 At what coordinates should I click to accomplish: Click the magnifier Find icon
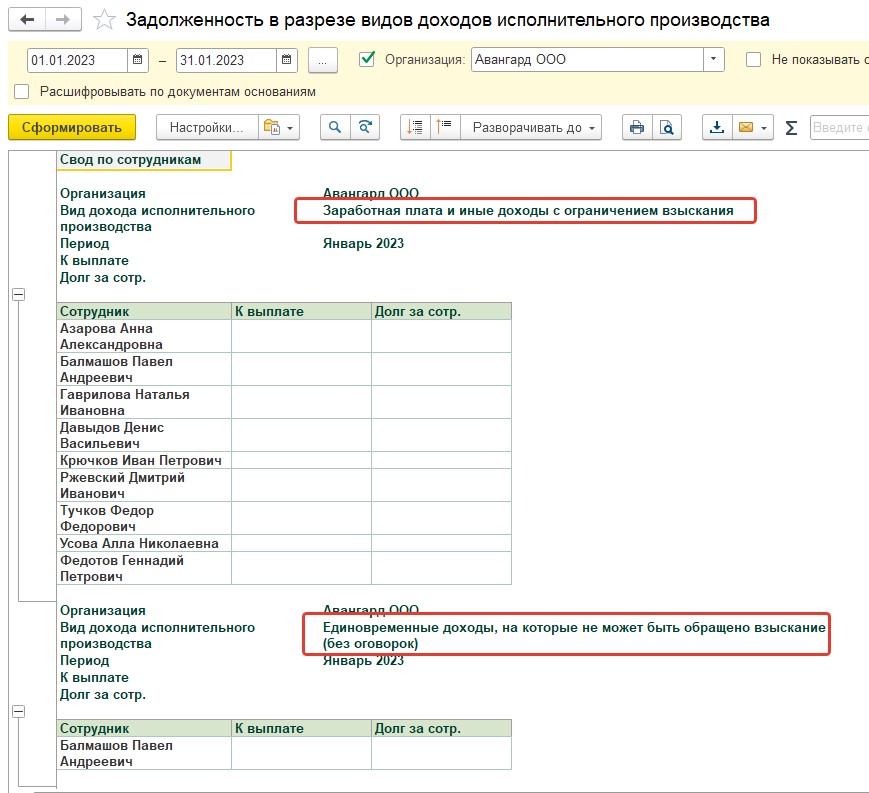coord(335,127)
